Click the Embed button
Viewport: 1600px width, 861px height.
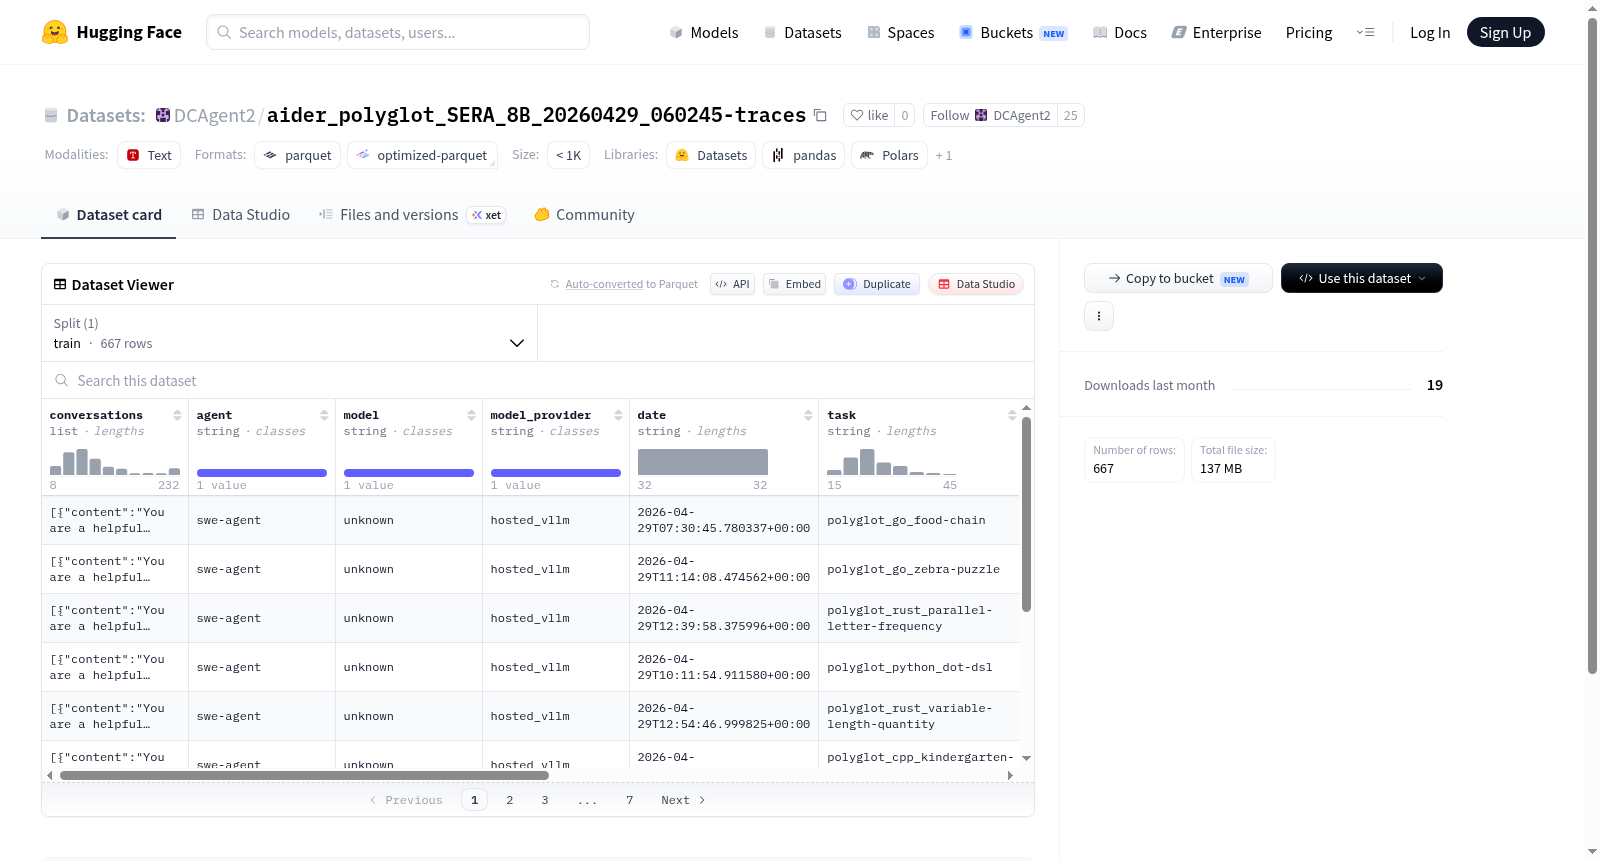point(795,284)
